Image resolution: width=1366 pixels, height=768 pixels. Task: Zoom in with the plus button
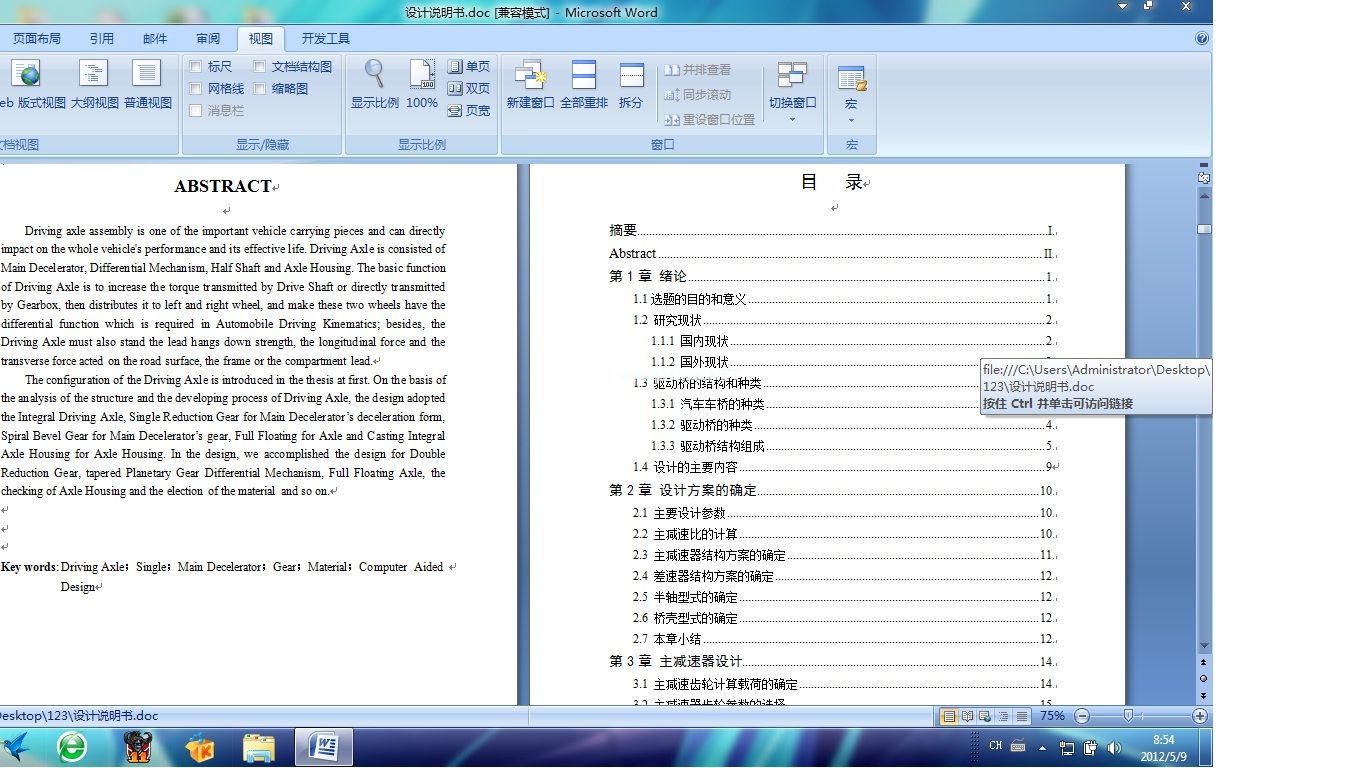point(1200,716)
